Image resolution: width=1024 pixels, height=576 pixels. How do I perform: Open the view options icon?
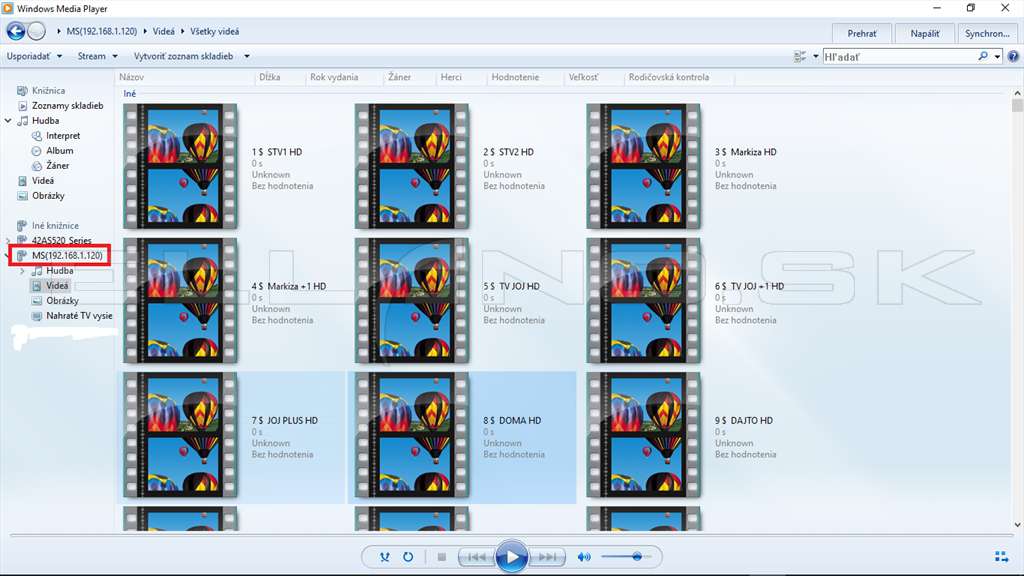[799, 57]
